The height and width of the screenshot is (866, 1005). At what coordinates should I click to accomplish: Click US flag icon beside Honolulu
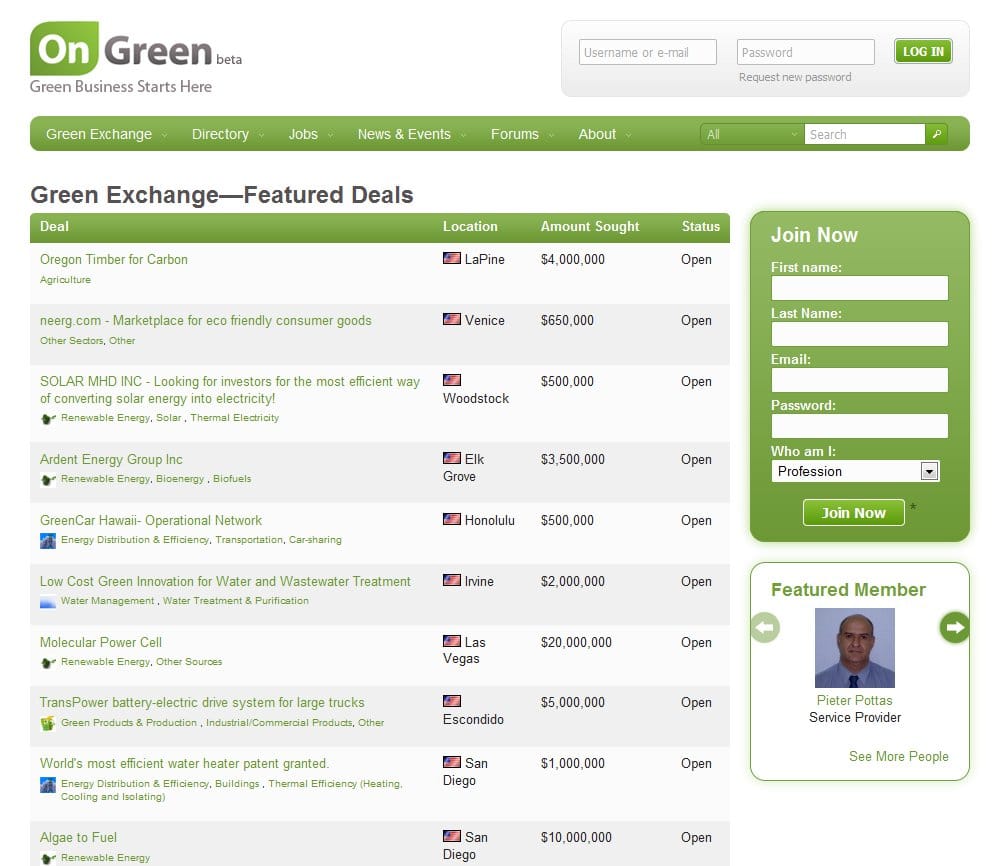point(452,519)
